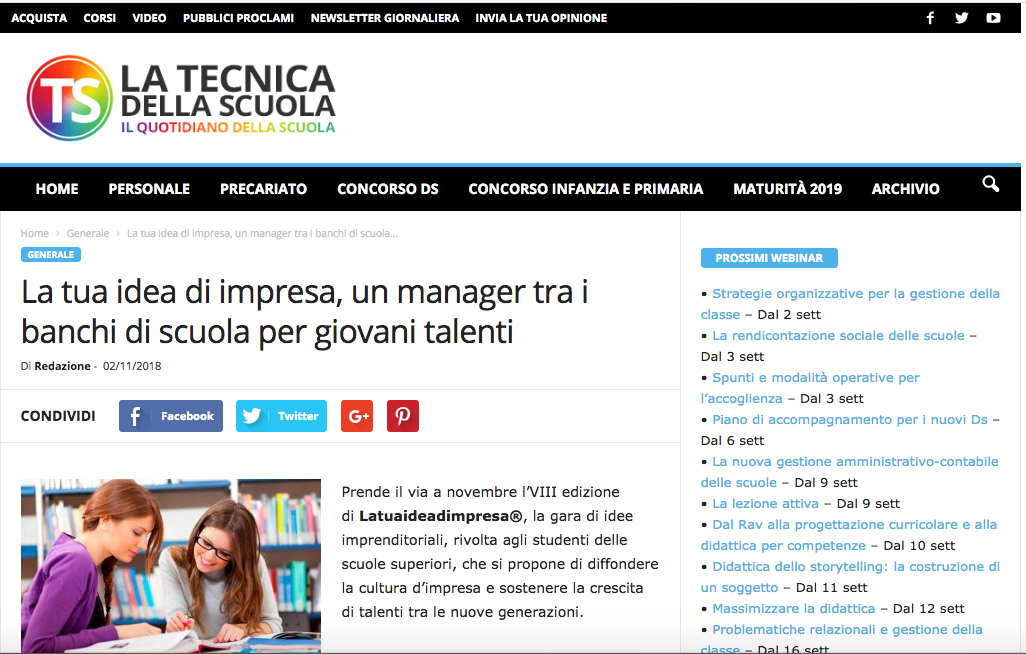Open the Precariato menu item
Image resolution: width=1026 pixels, height=654 pixels.
[x=263, y=189]
